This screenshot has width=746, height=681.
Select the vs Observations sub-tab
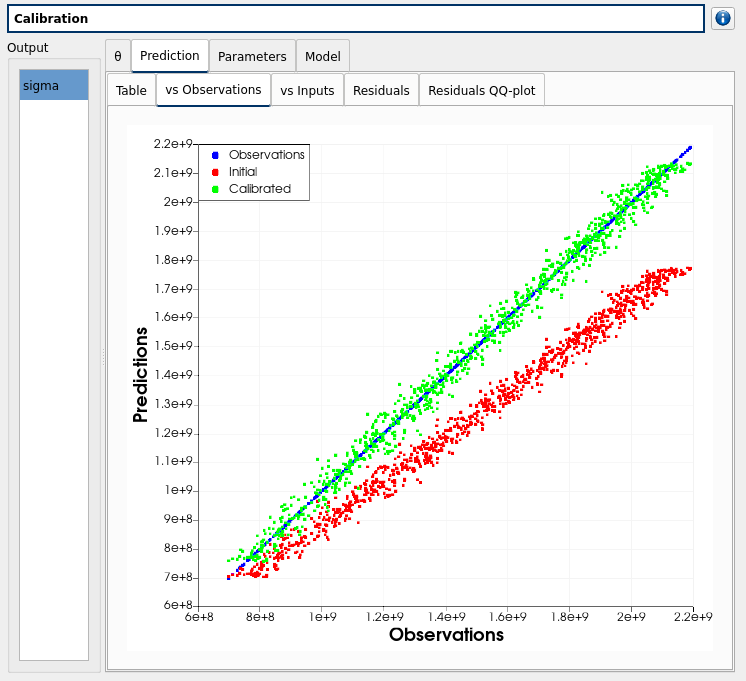click(213, 89)
